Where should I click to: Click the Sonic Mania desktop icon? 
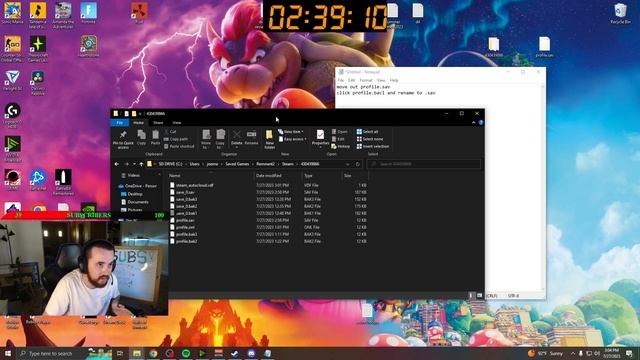13,13
